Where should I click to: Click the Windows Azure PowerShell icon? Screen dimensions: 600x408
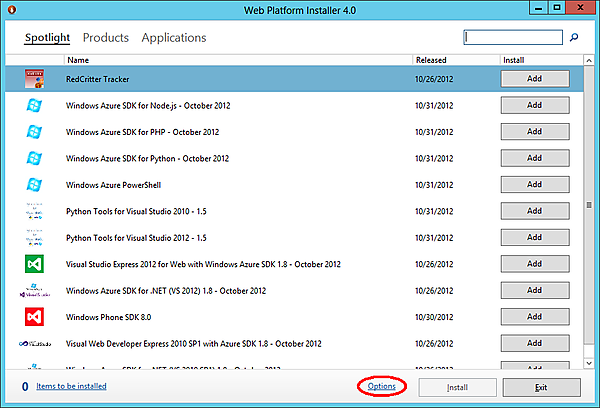33,184
